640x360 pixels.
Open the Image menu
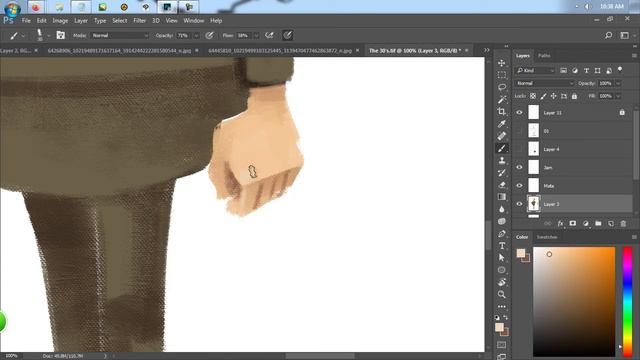coord(60,20)
